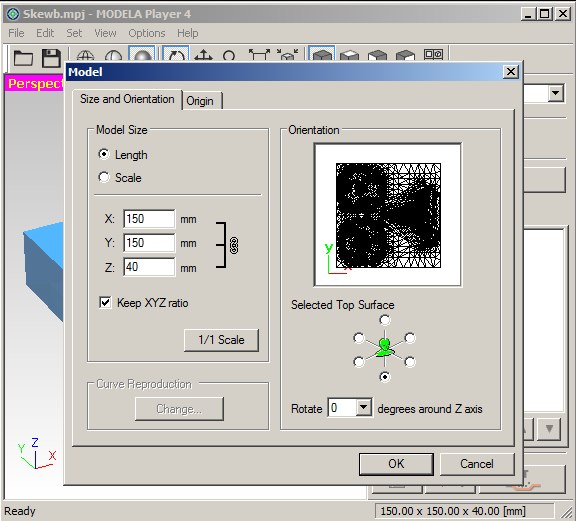Click the model dimensions in status bar

click(x=453, y=511)
